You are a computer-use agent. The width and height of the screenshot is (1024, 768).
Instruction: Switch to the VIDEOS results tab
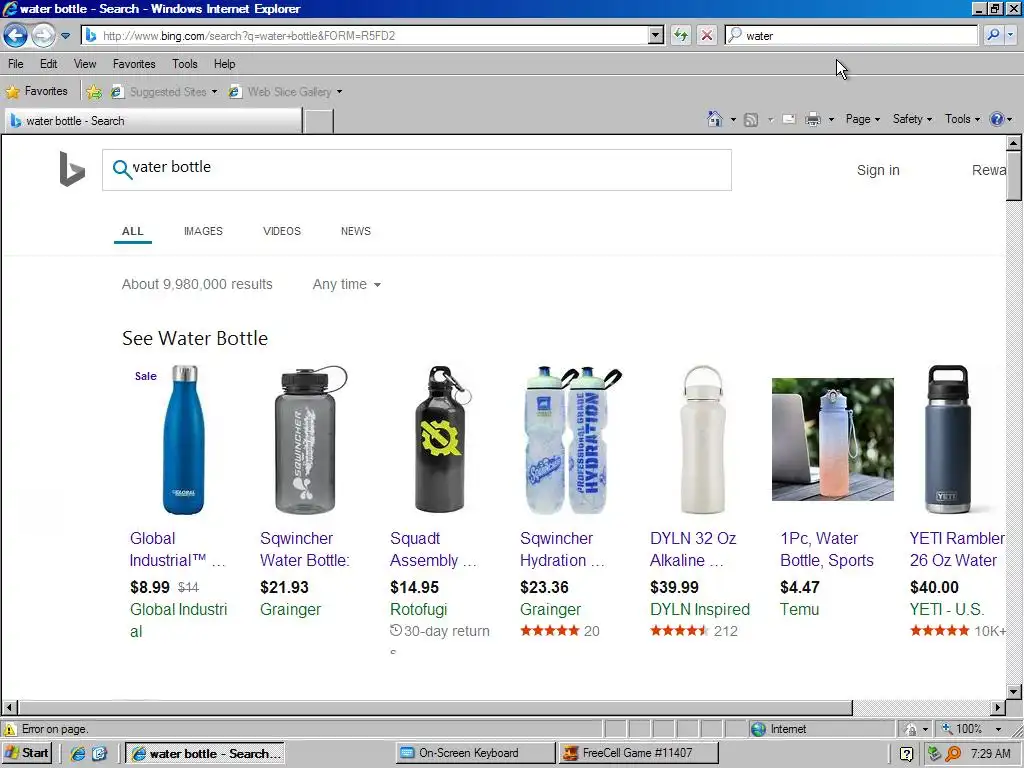pyautogui.click(x=282, y=231)
